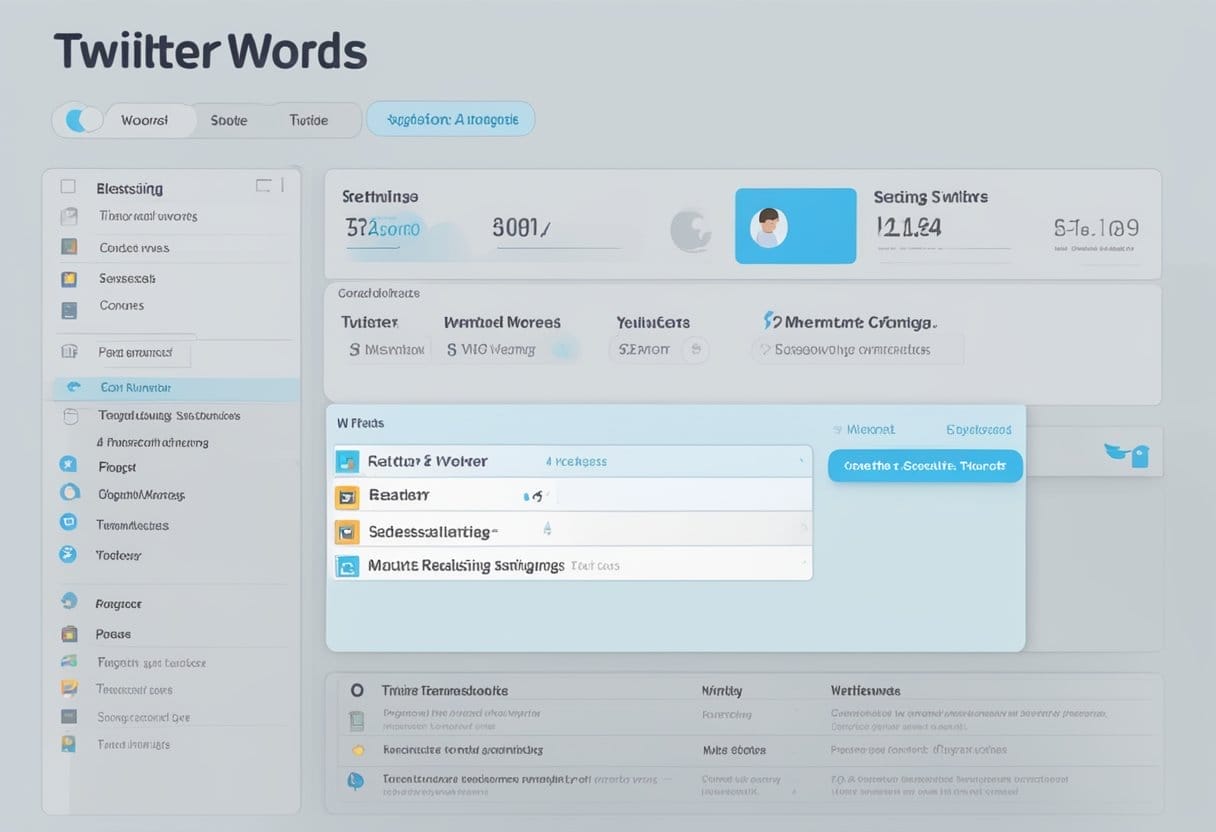The width and height of the screenshot is (1216, 832).
Task: Switch to the Sorte tab
Action: 228,119
